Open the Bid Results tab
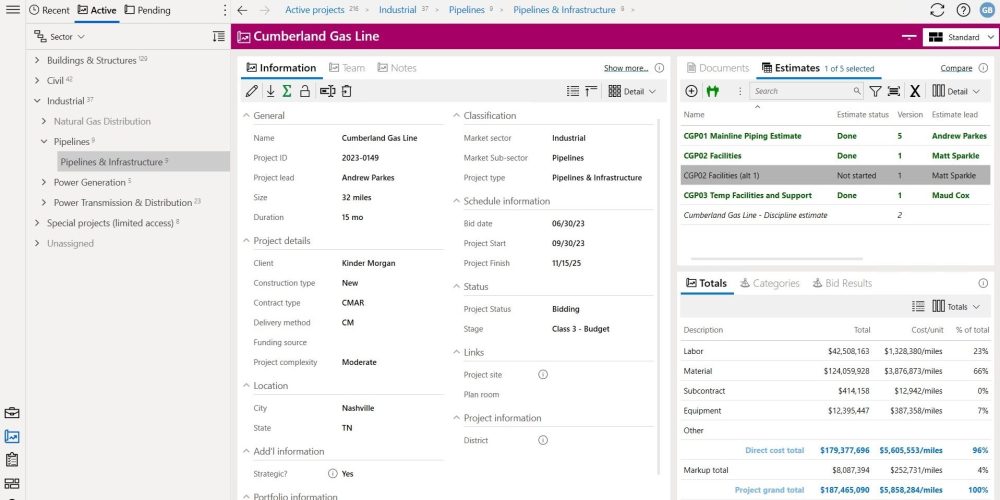This screenshot has height=500, width=1000. tap(842, 283)
